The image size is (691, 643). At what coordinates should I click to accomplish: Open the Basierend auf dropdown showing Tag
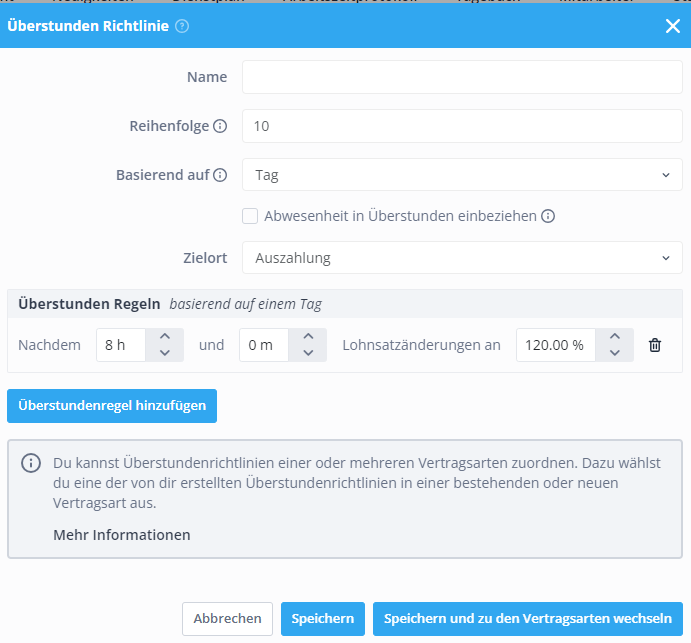coord(462,175)
